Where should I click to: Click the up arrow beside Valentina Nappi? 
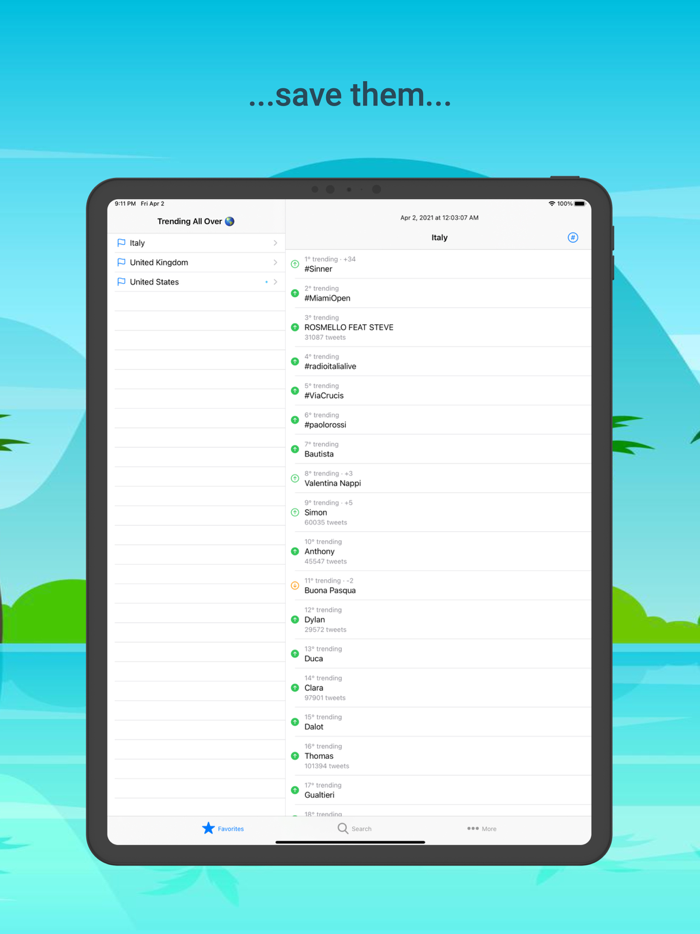295,478
